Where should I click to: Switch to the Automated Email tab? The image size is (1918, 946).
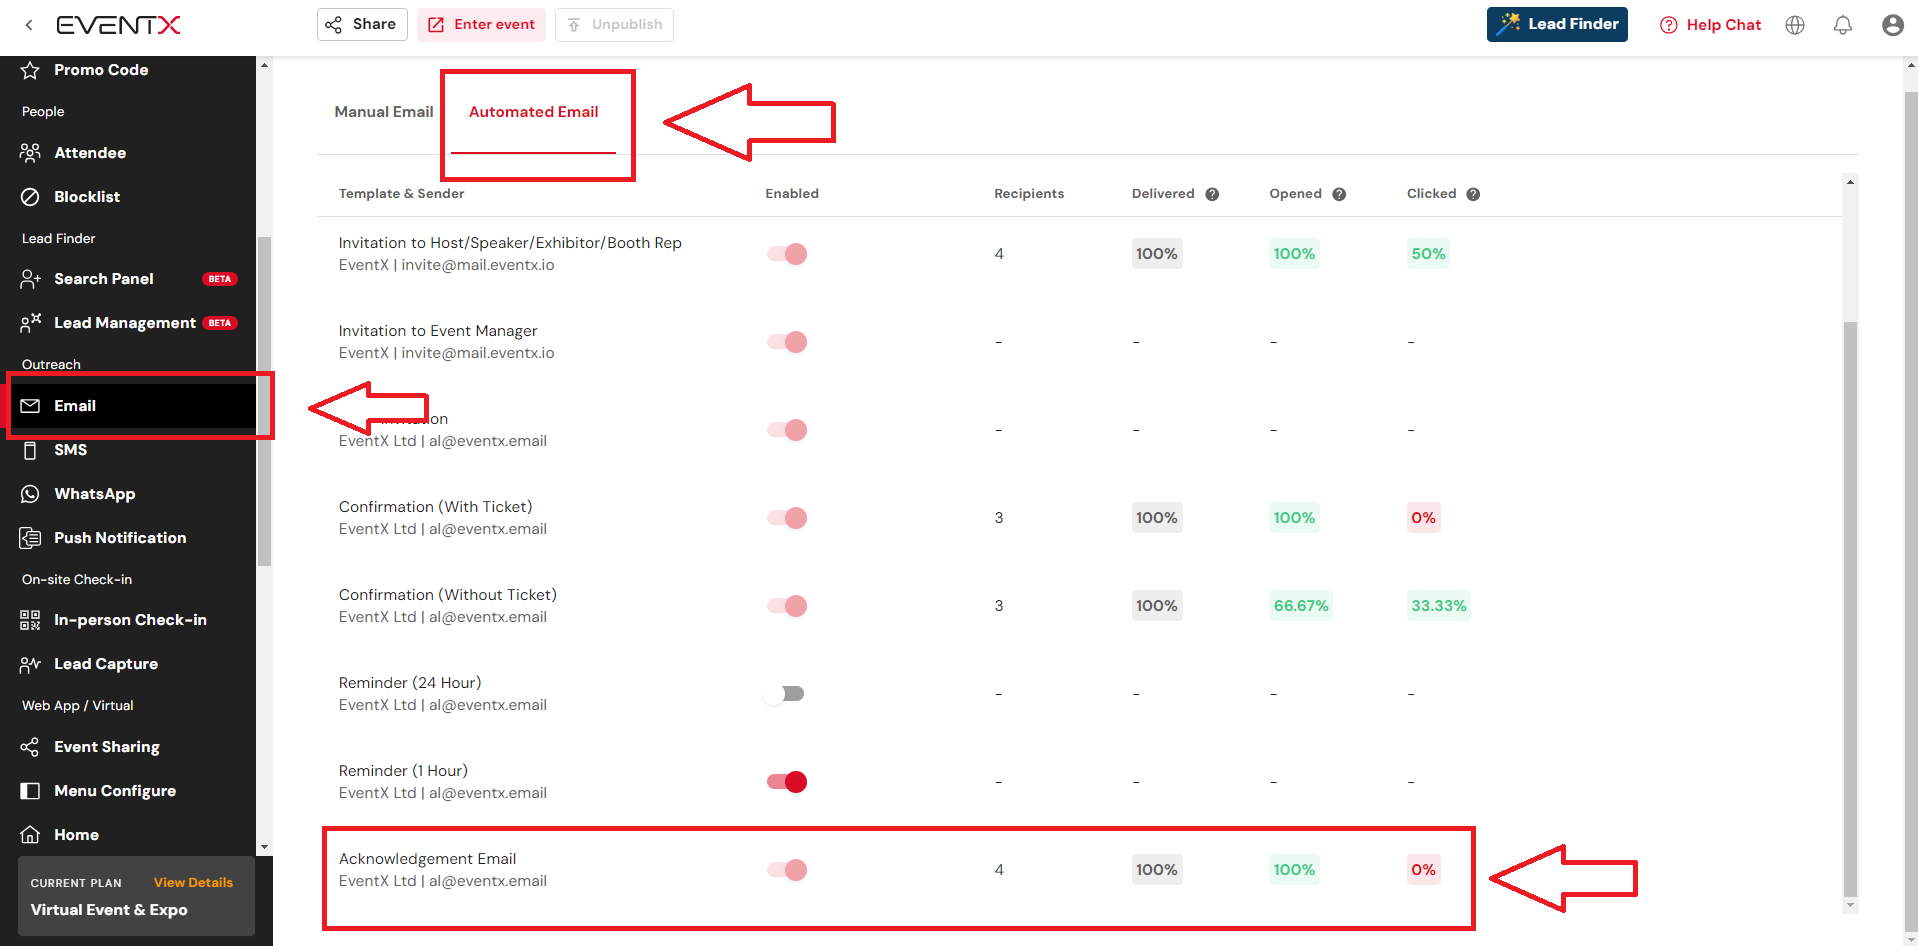533,112
